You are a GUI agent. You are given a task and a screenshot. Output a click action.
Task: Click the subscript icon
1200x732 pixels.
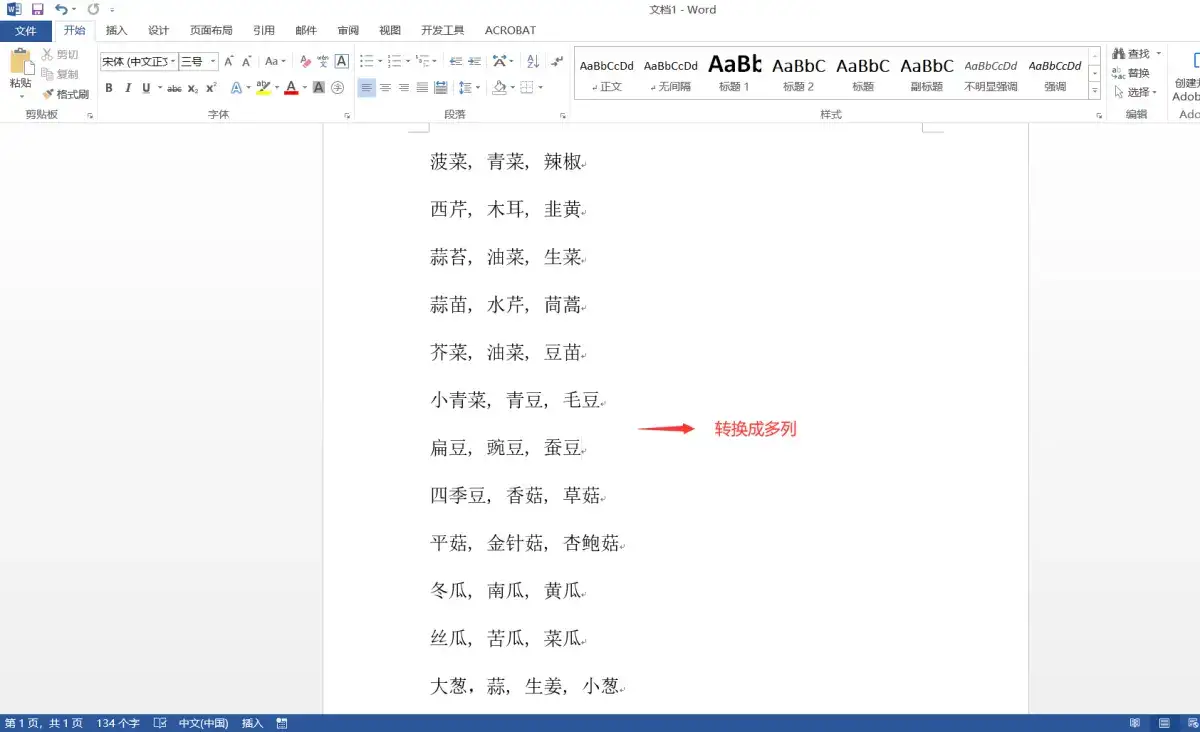click(191, 88)
